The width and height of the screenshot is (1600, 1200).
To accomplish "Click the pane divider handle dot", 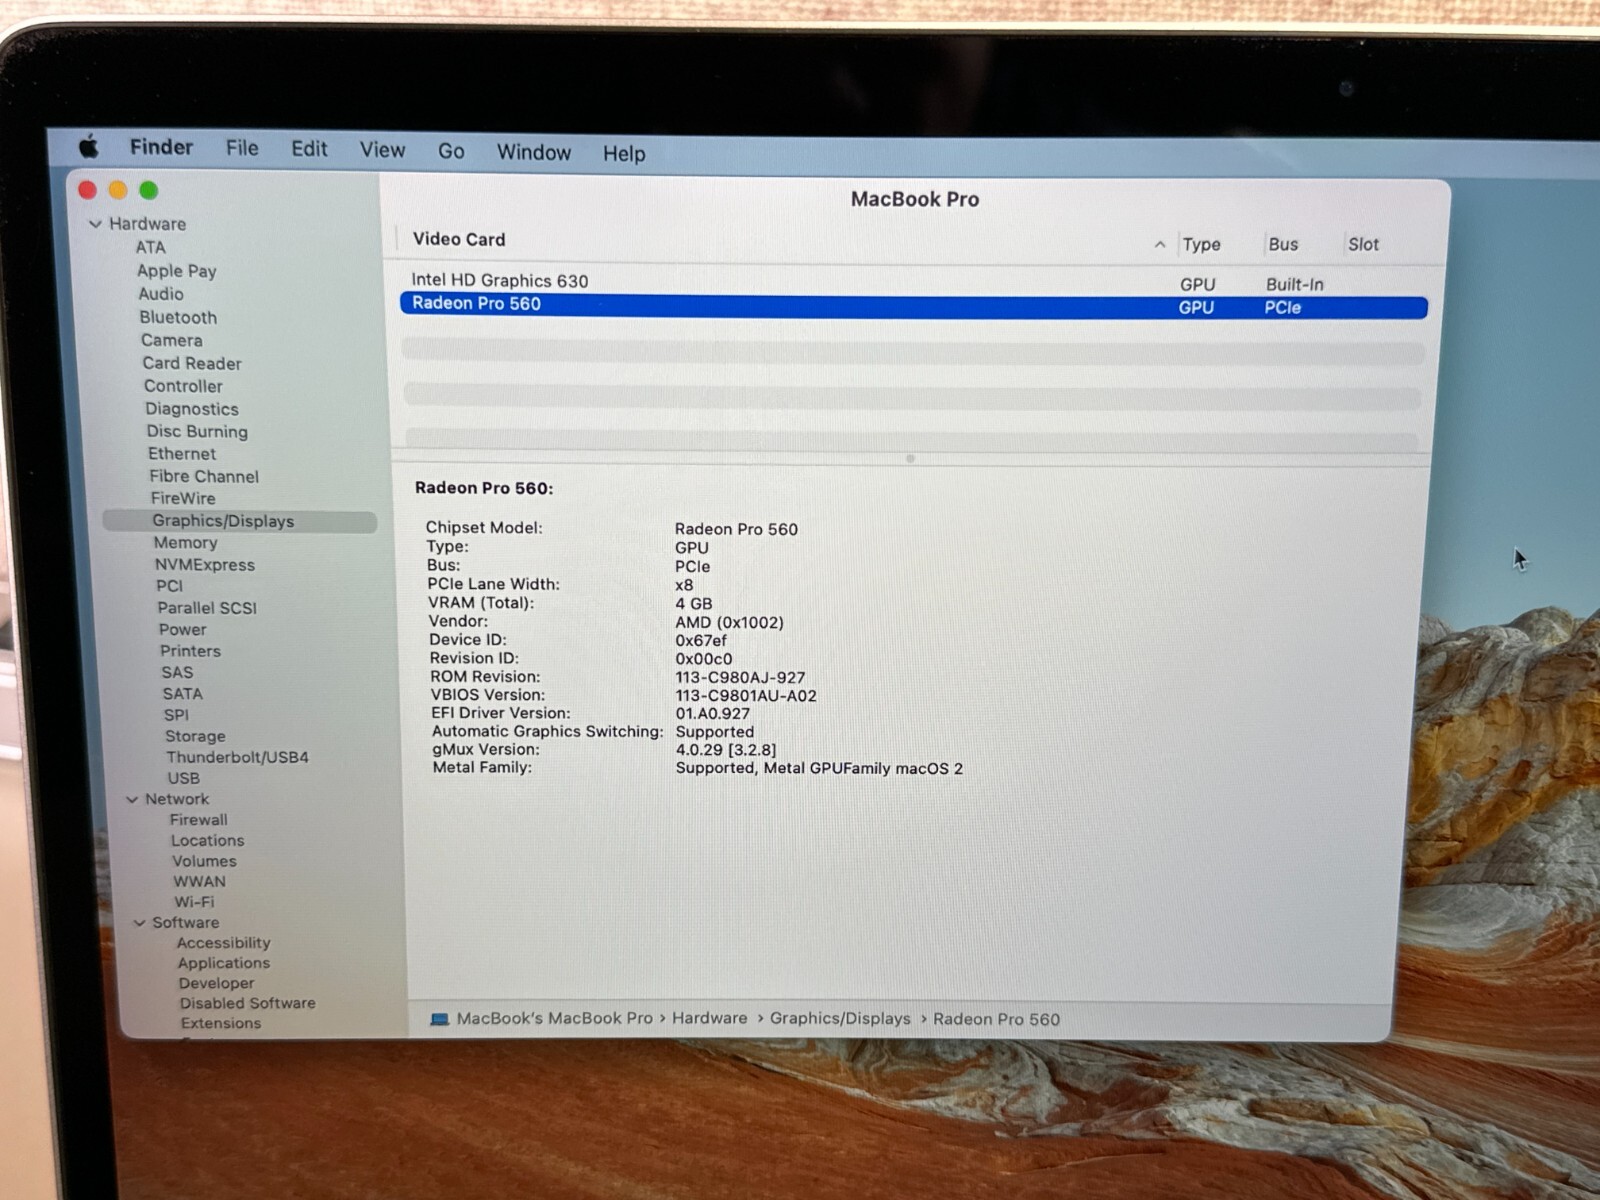I will click(910, 459).
